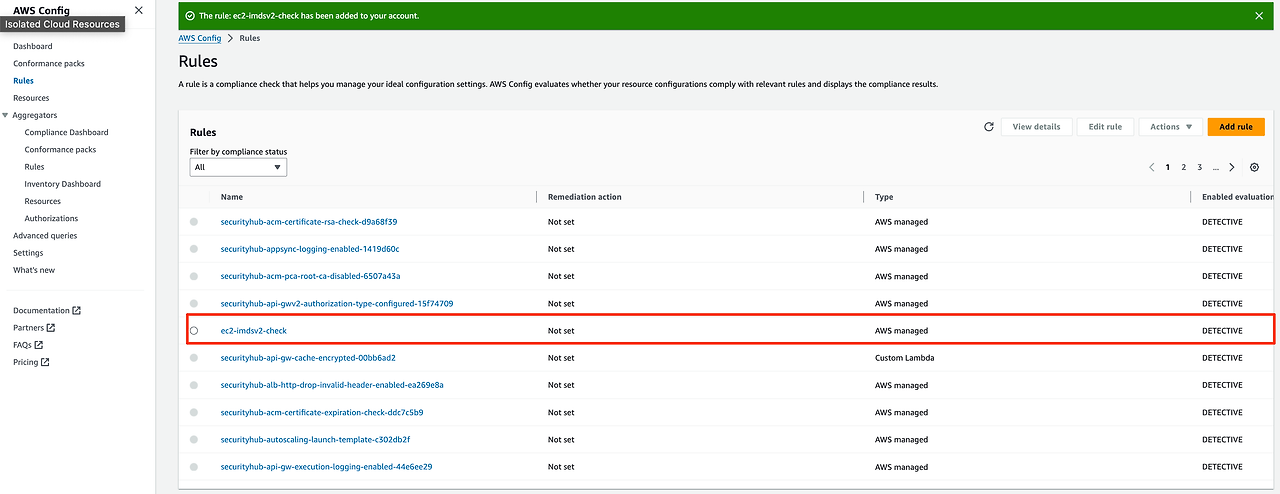This screenshot has width=1280, height=494.
Task: Open the Filter by compliance status dropdown
Action: tap(238, 167)
